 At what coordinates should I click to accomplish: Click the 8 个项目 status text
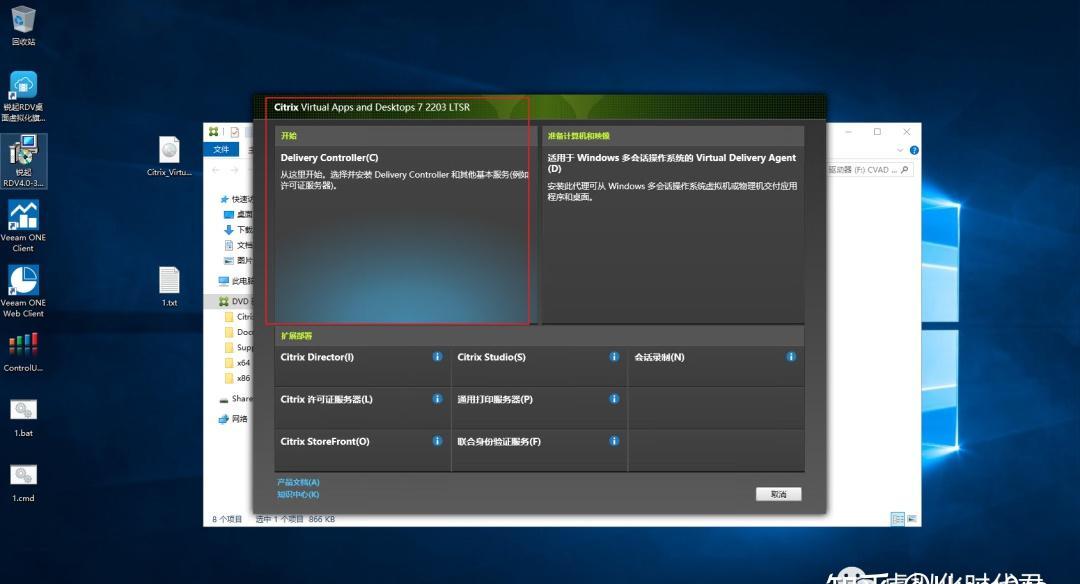tap(227, 519)
